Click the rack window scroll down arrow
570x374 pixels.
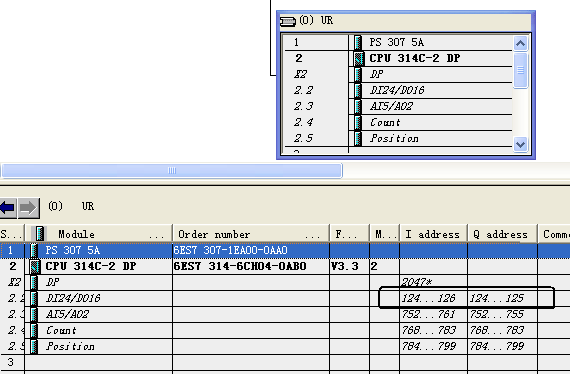520,145
